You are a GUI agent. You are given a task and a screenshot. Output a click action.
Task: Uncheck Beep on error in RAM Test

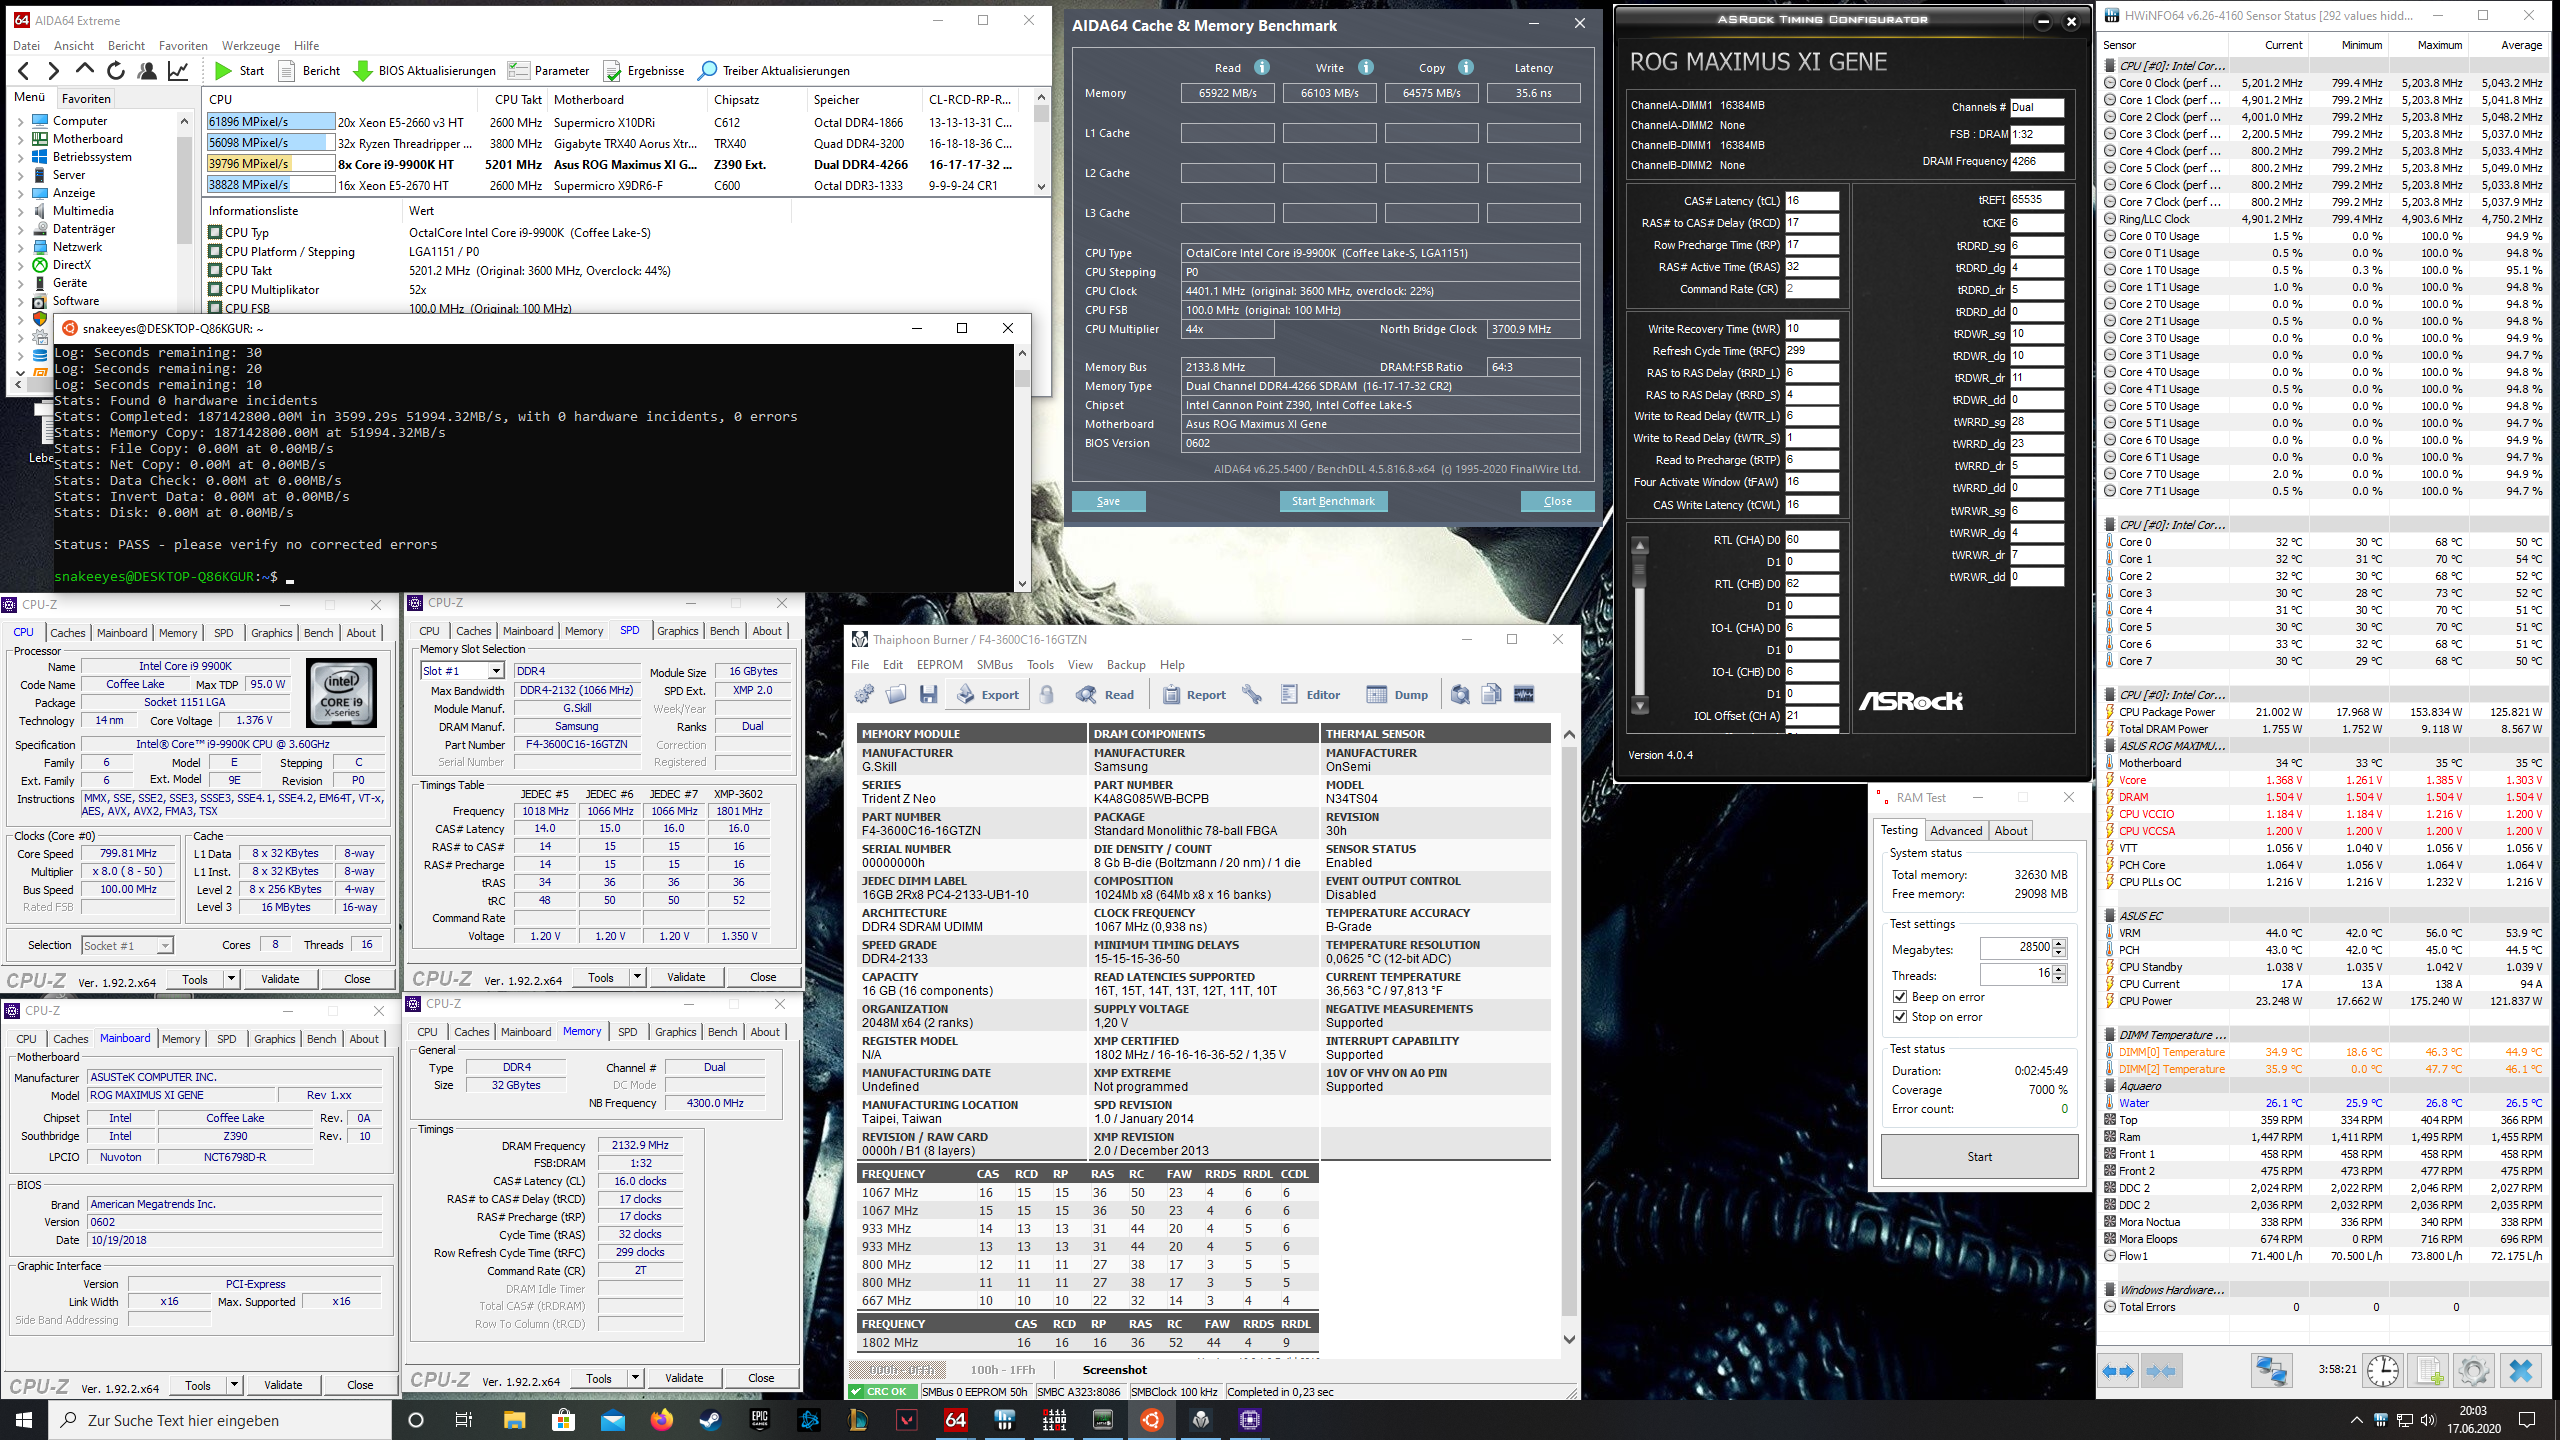pos(1900,997)
